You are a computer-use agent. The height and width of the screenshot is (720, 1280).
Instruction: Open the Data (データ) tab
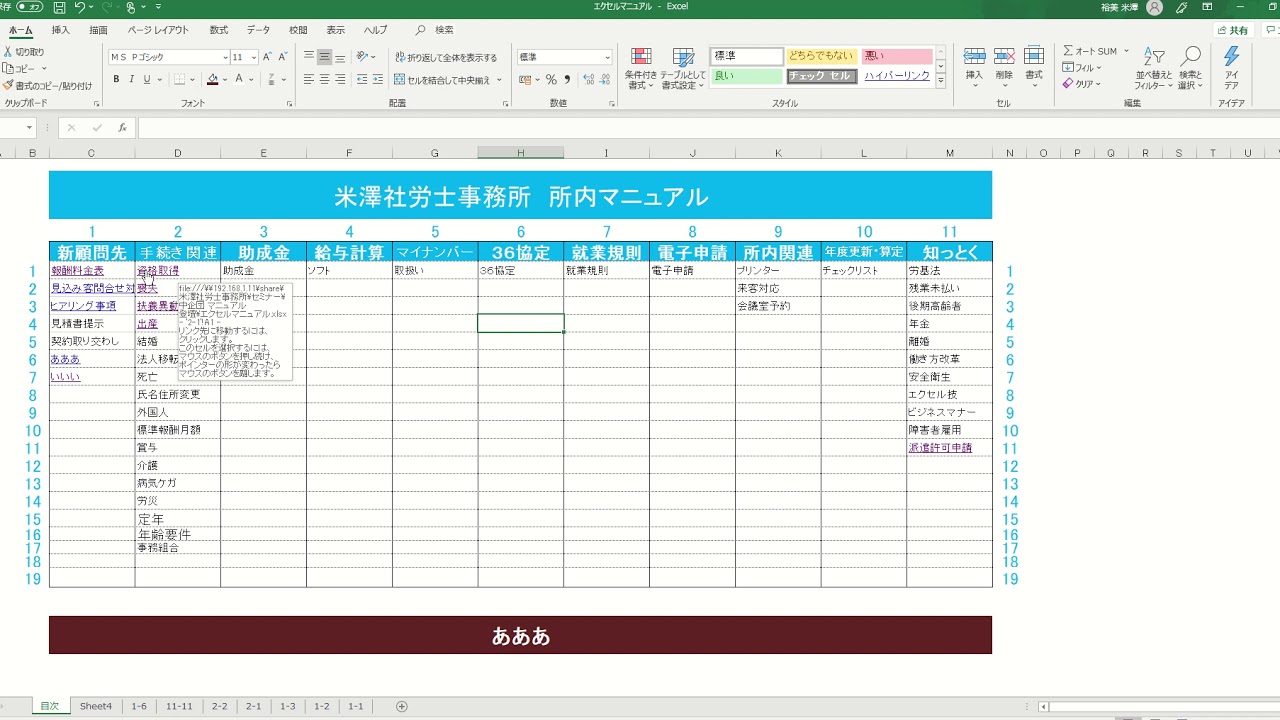(258, 30)
